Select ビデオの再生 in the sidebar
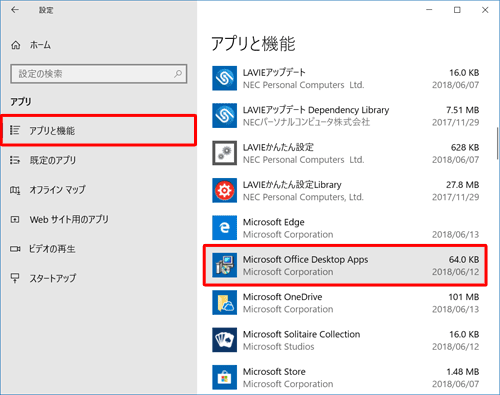The width and height of the screenshot is (500, 395). coord(98,249)
